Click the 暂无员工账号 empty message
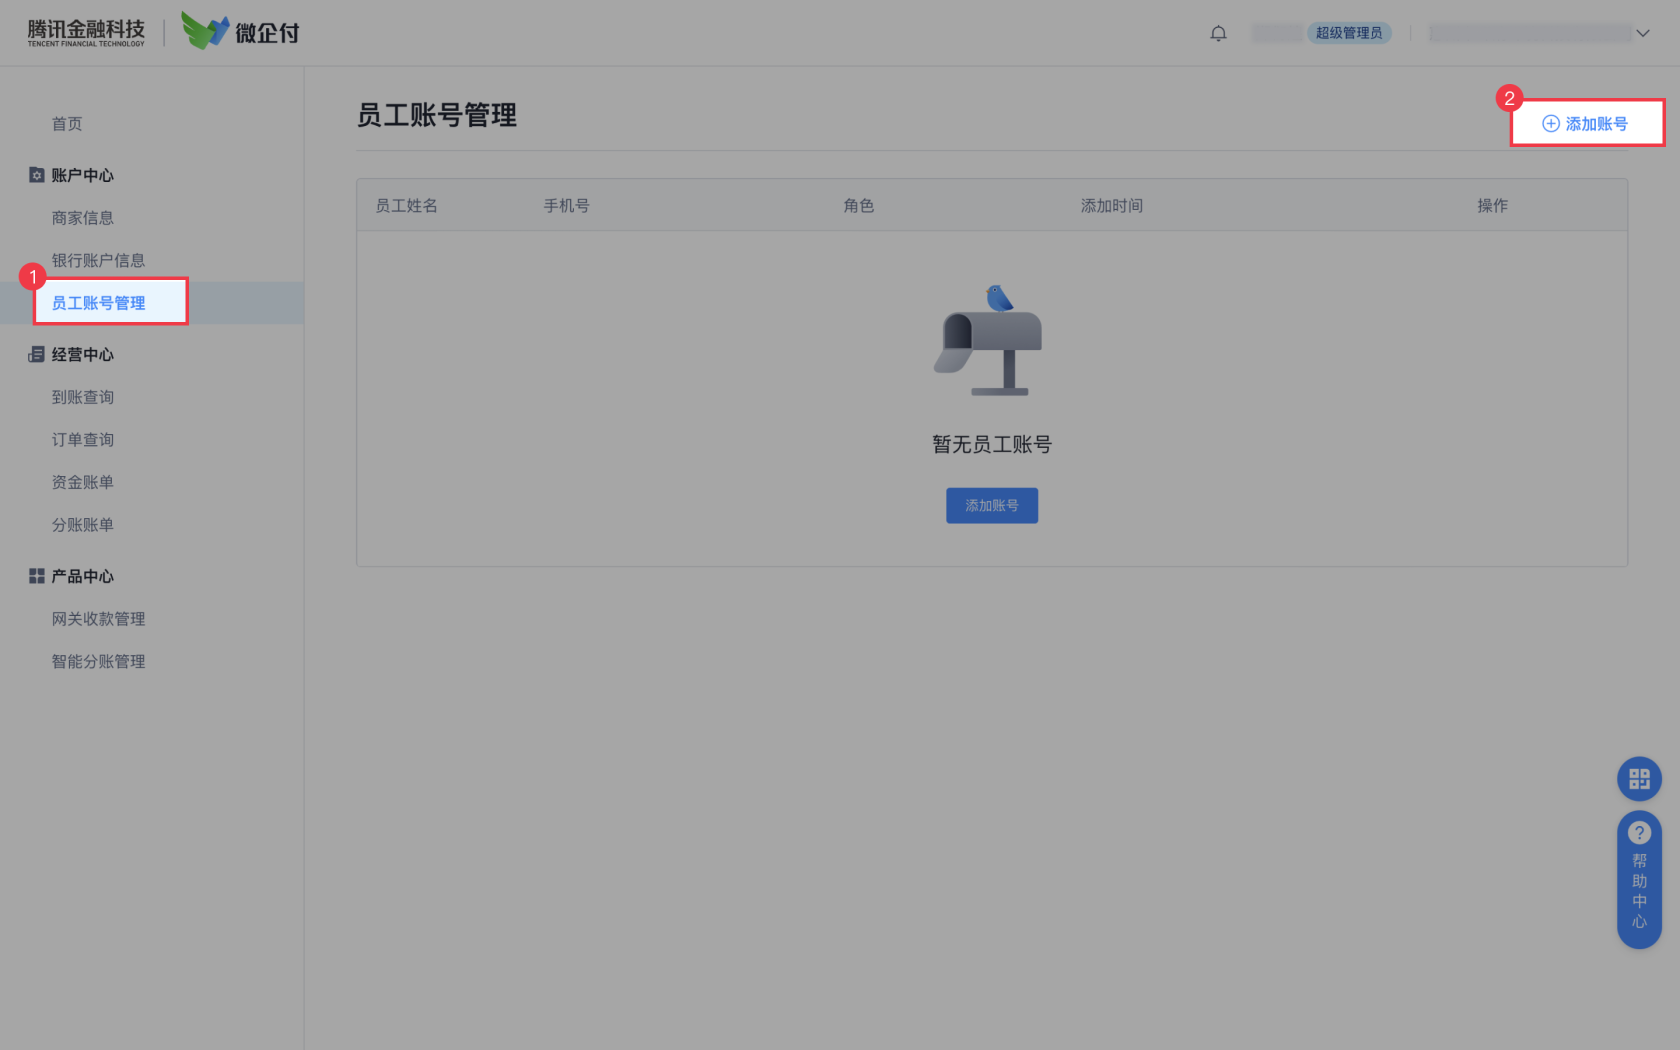Screen dimensions: 1680x1050 tap(992, 444)
